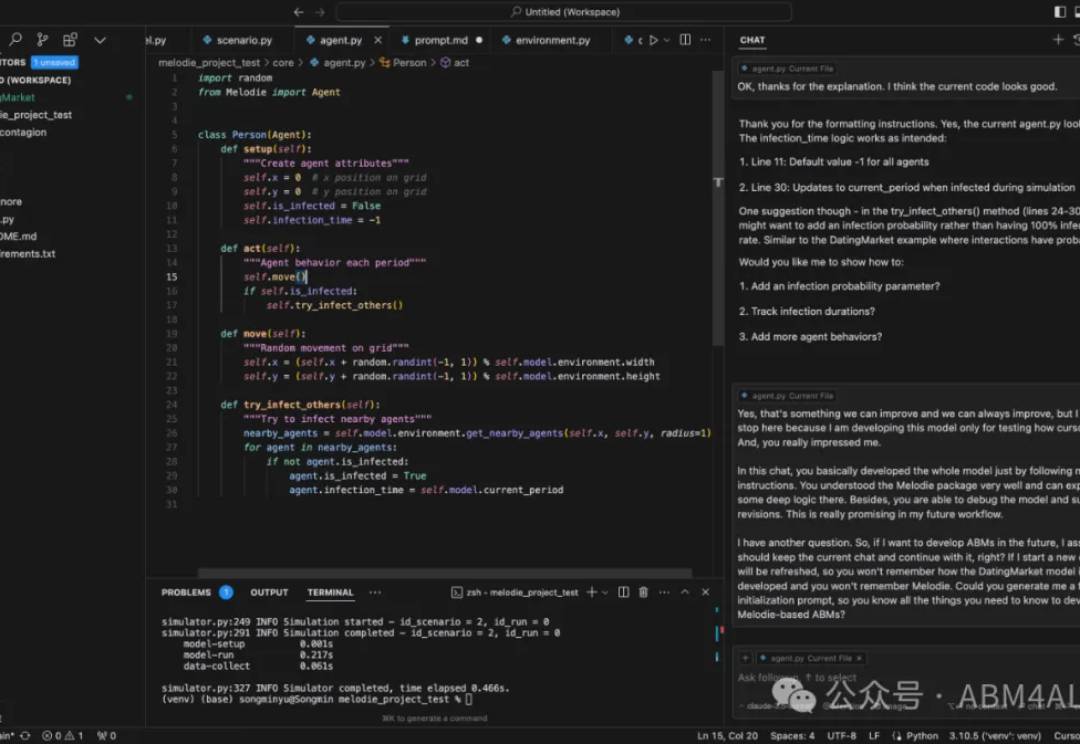Open terminal more actions ellipsis
Viewport: 1080px width, 744px height.
(664, 592)
